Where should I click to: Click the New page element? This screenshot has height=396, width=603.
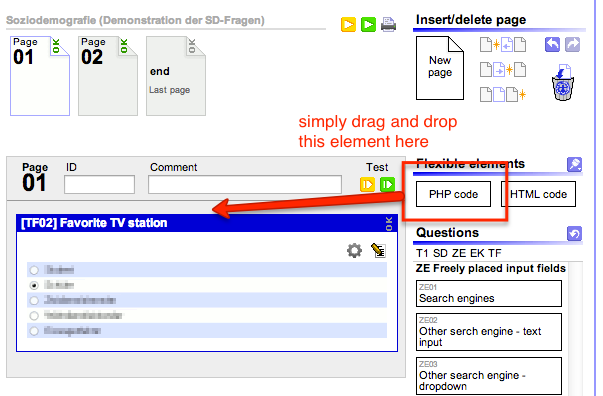click(440, 68)
